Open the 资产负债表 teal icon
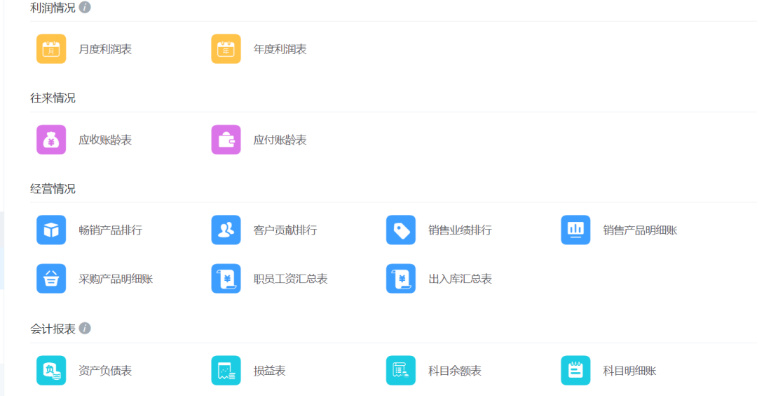This screenshot has width=758, height=396. pyautogui.click(x=51, y=370)
